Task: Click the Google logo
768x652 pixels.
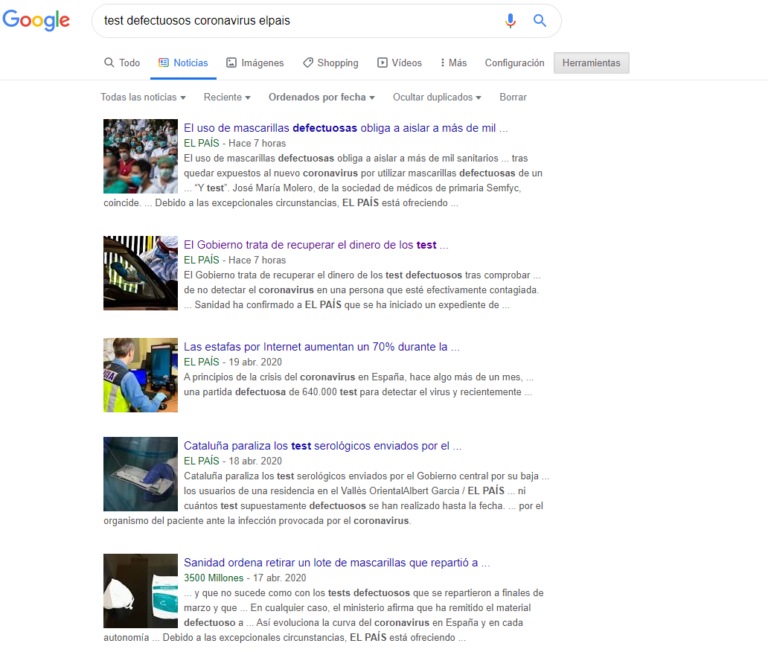Action: [36, 21]
